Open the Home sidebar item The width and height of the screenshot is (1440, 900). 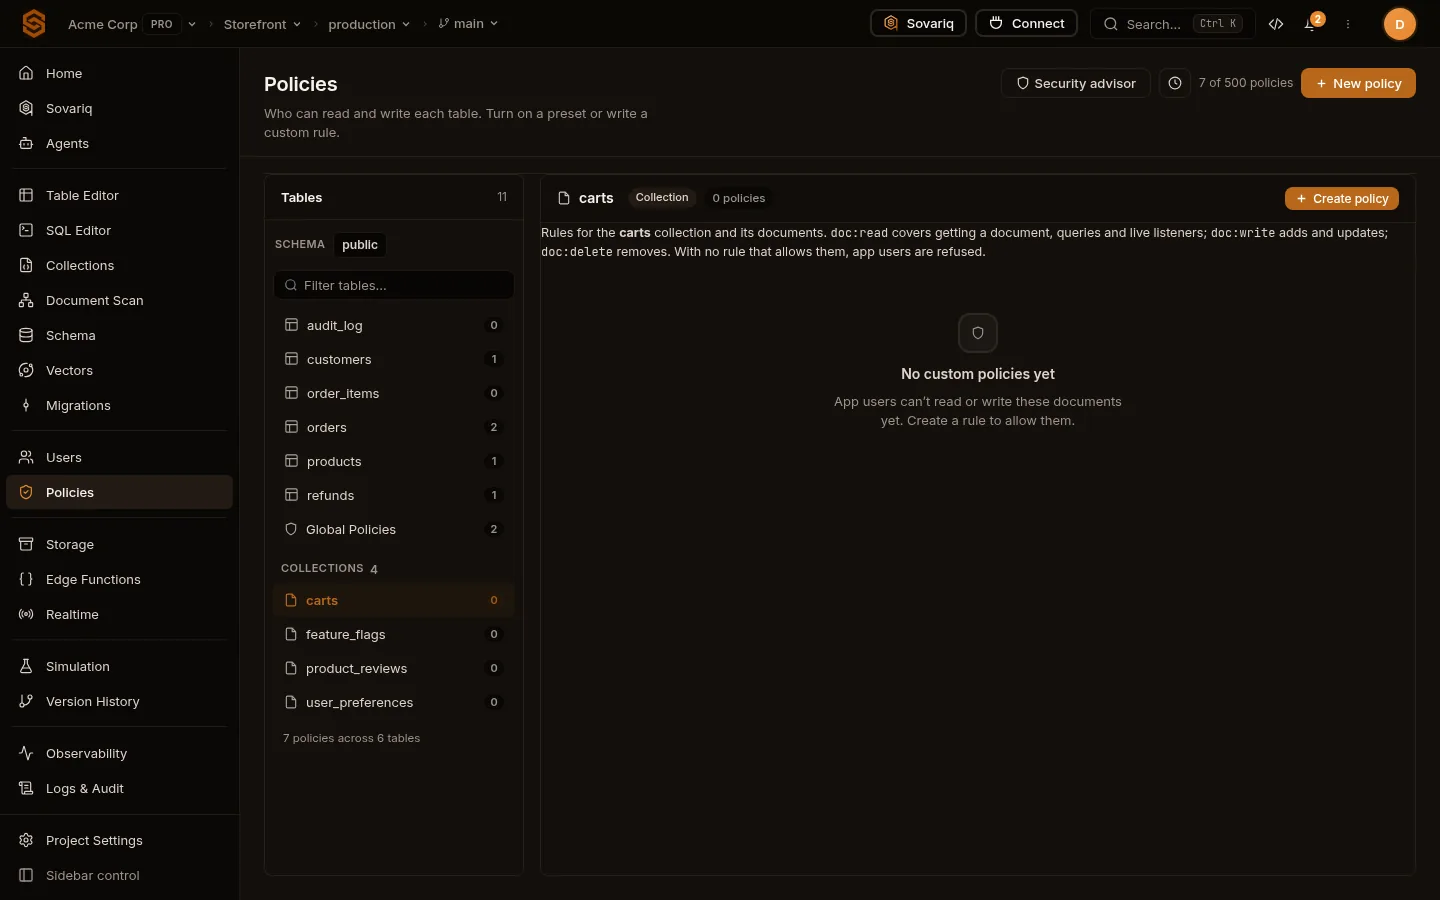[x=119, y=73]
